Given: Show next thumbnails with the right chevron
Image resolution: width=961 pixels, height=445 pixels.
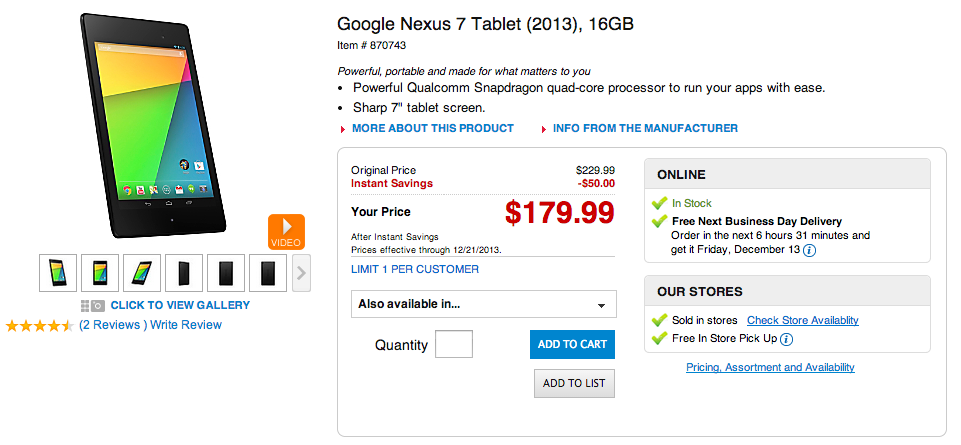Looking at the screenshot, I should (302, 273).
